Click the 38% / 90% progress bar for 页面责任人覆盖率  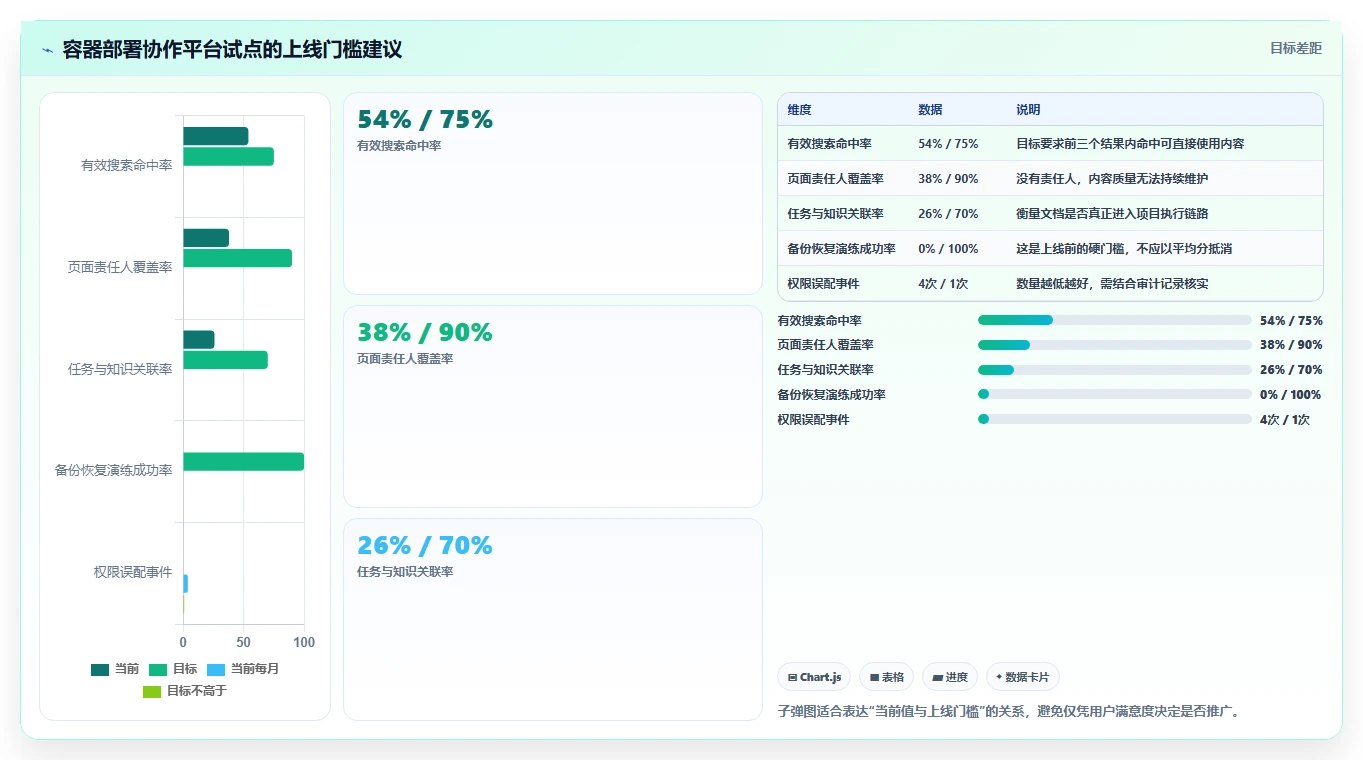click(x=1114, y=345)
